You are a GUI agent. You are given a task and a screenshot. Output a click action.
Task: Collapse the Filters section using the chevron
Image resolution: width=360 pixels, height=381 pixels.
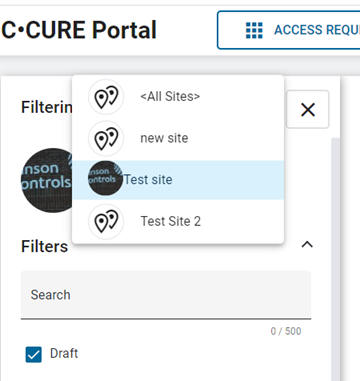[307, 245]
